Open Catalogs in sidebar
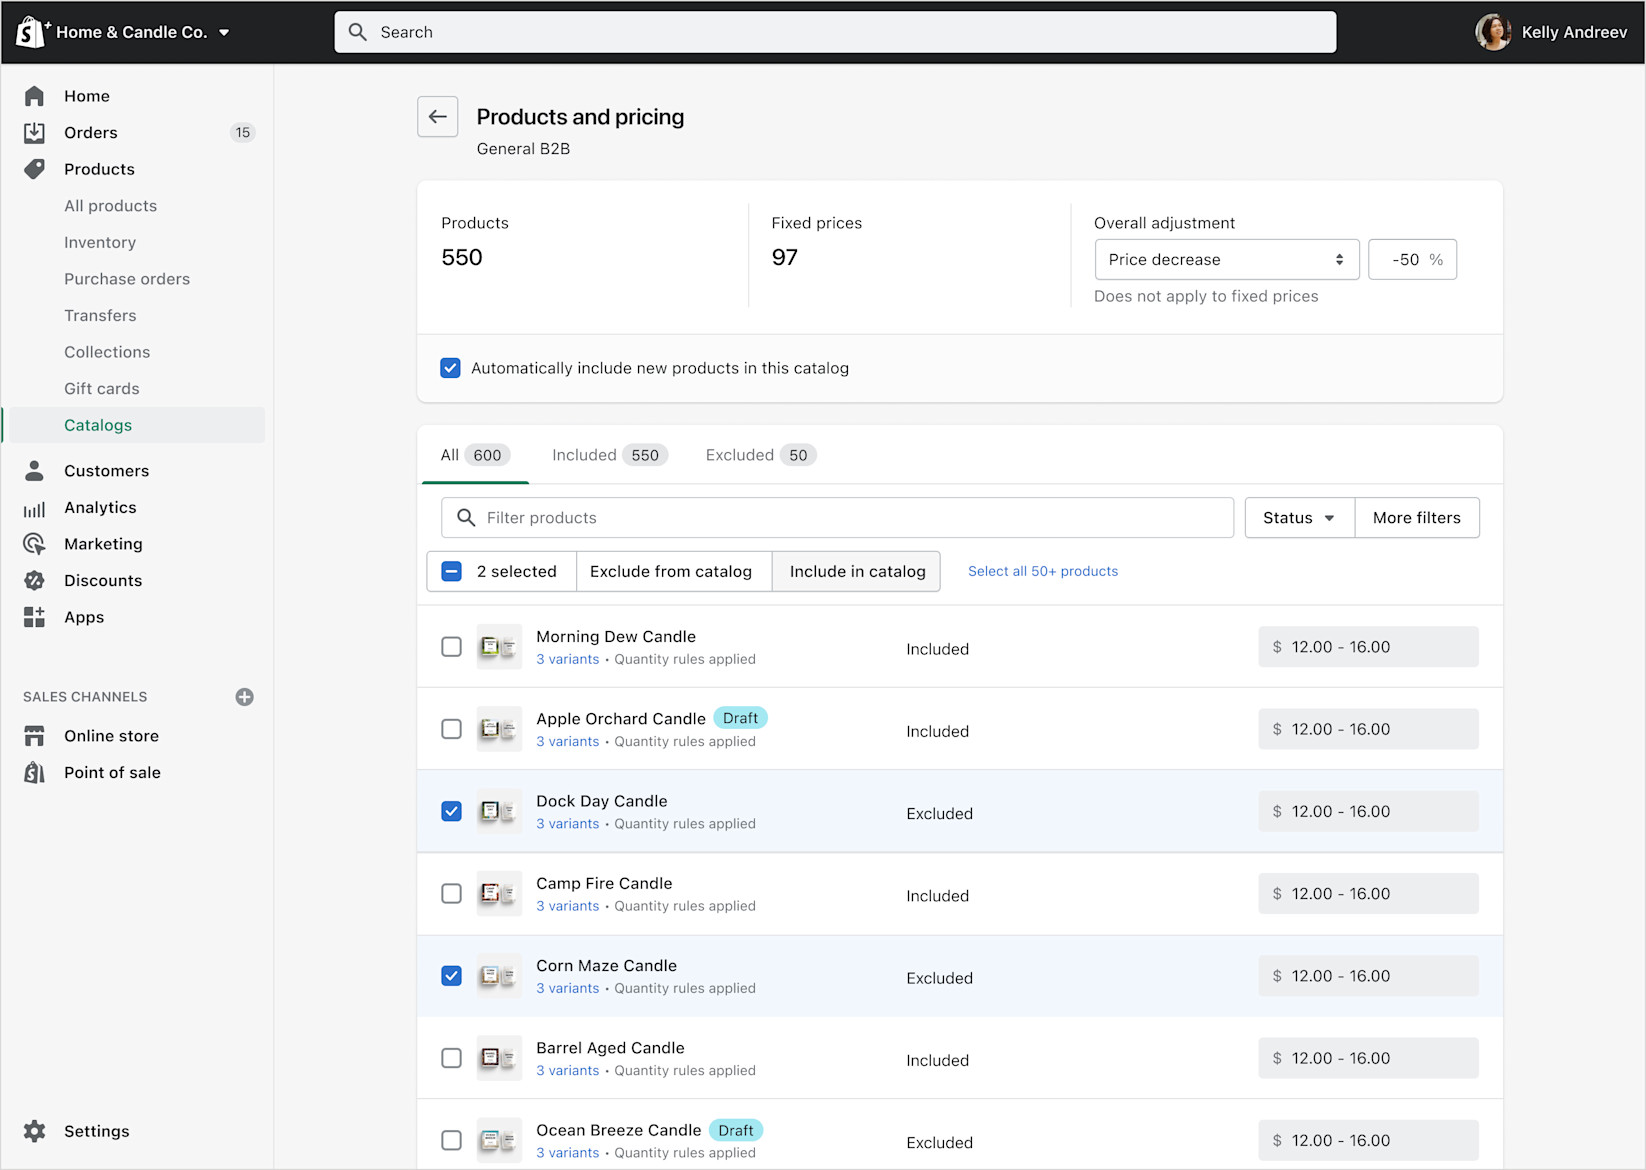1646x1170 pixels. [98, 425]
